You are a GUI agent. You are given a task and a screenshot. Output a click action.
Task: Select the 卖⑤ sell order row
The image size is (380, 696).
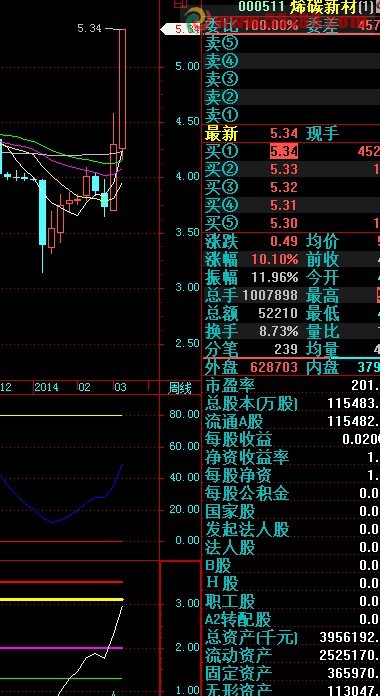pos(291,44)
